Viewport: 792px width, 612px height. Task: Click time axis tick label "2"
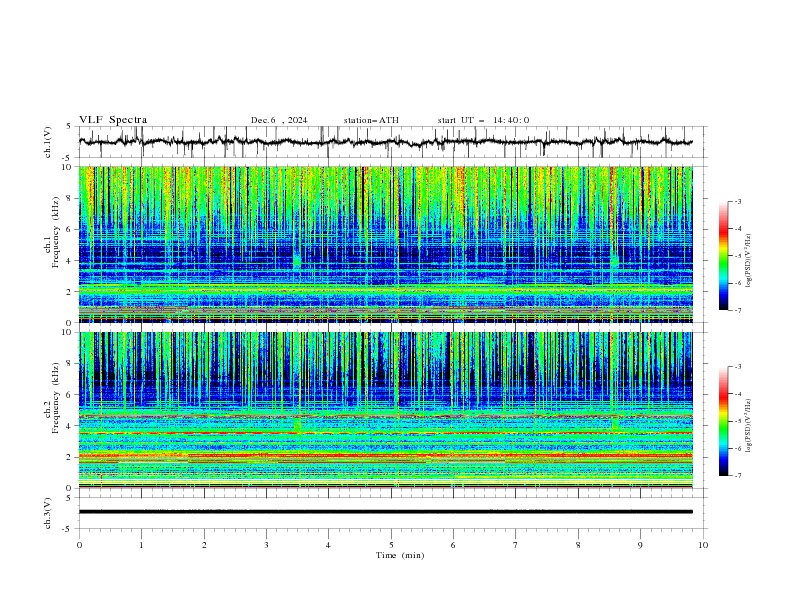click(x=204, y=545)
